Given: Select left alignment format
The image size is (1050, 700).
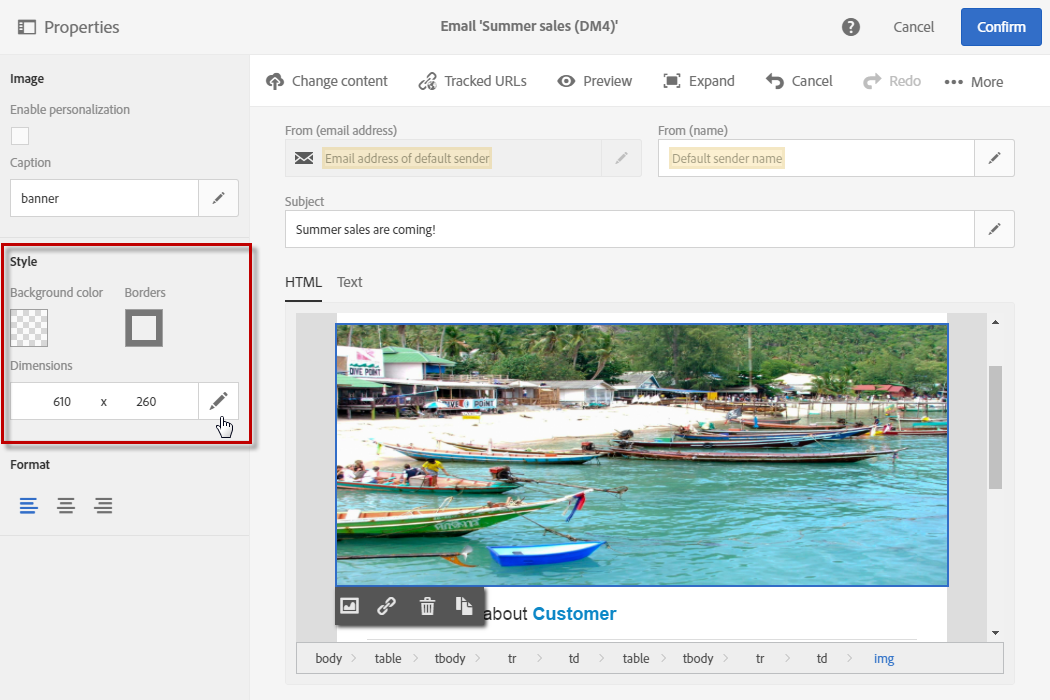Looking at the screenshot, I should (x=29, y=505).
